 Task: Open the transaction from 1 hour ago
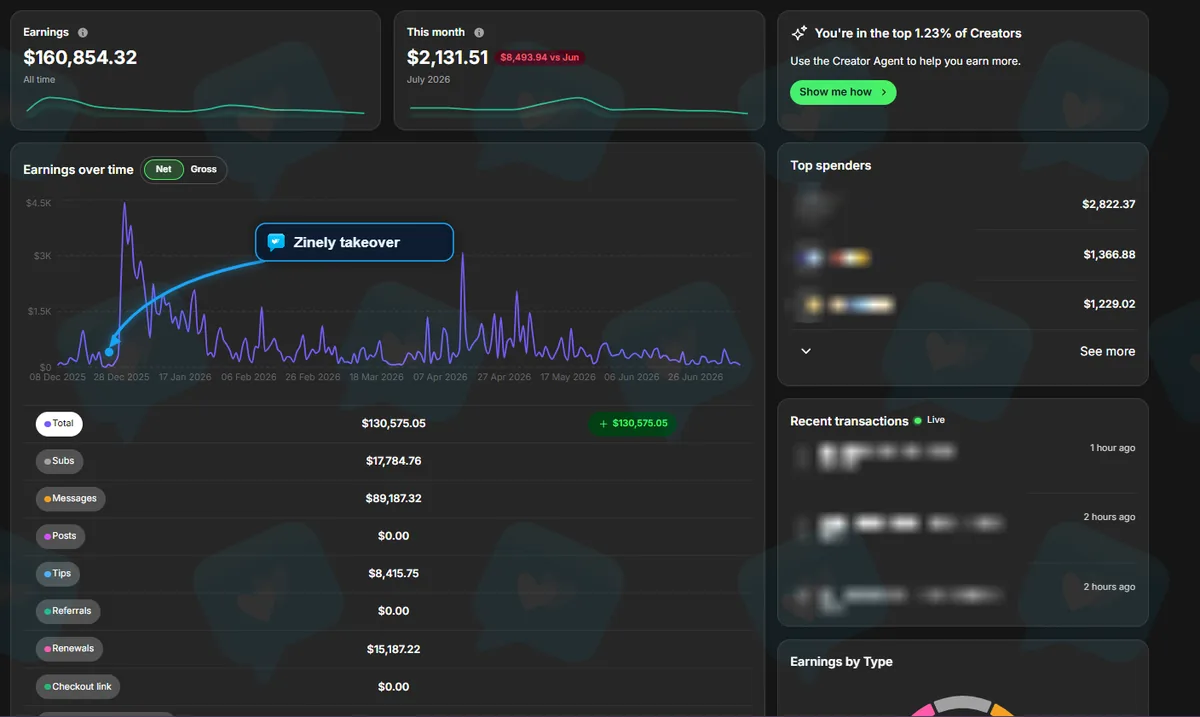pyautogui.click(x=964, y=456)
